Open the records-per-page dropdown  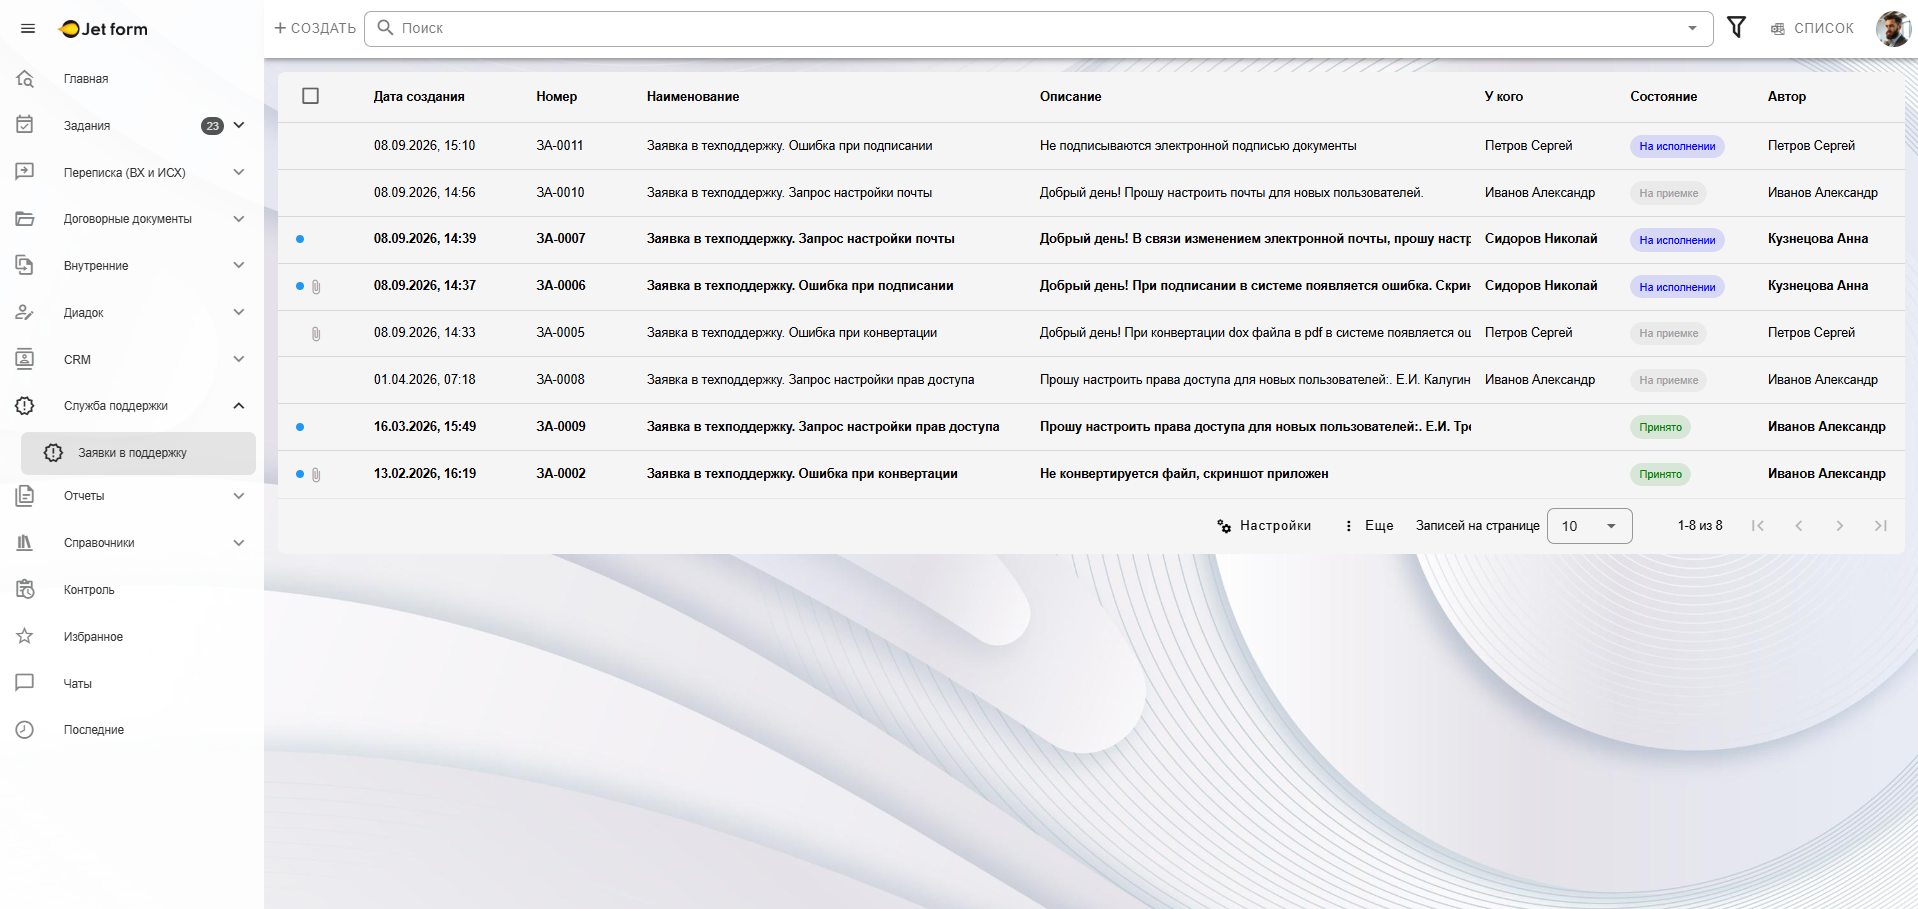tap(1589, 526)
